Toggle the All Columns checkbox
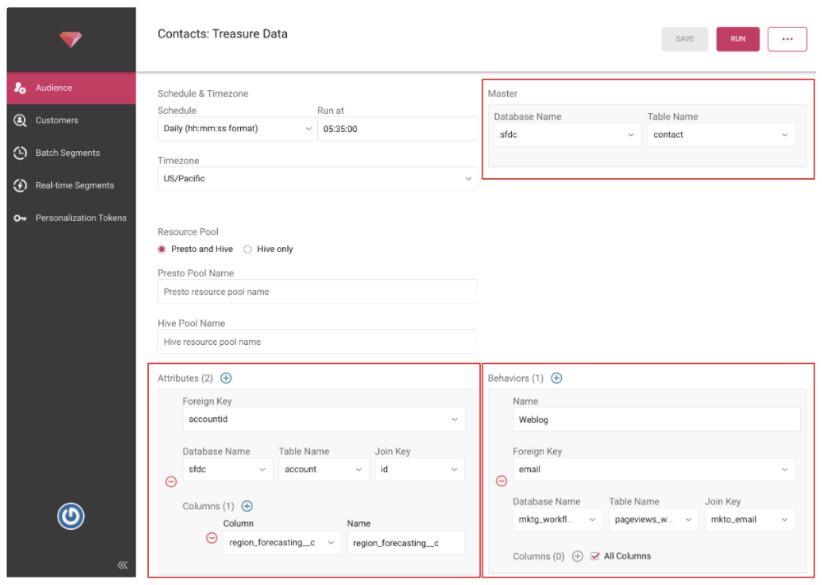822x585 pixels. click(595, 556)
